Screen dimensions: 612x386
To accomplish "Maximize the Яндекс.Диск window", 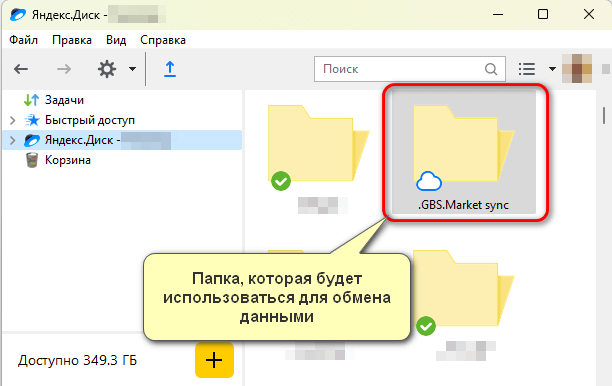I will click(543, 15).
